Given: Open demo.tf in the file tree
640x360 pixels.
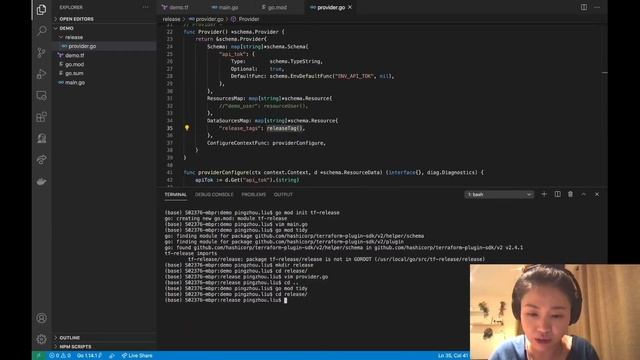Looking at the screenshot, I should pyautogui.click(x=74, y=55).
